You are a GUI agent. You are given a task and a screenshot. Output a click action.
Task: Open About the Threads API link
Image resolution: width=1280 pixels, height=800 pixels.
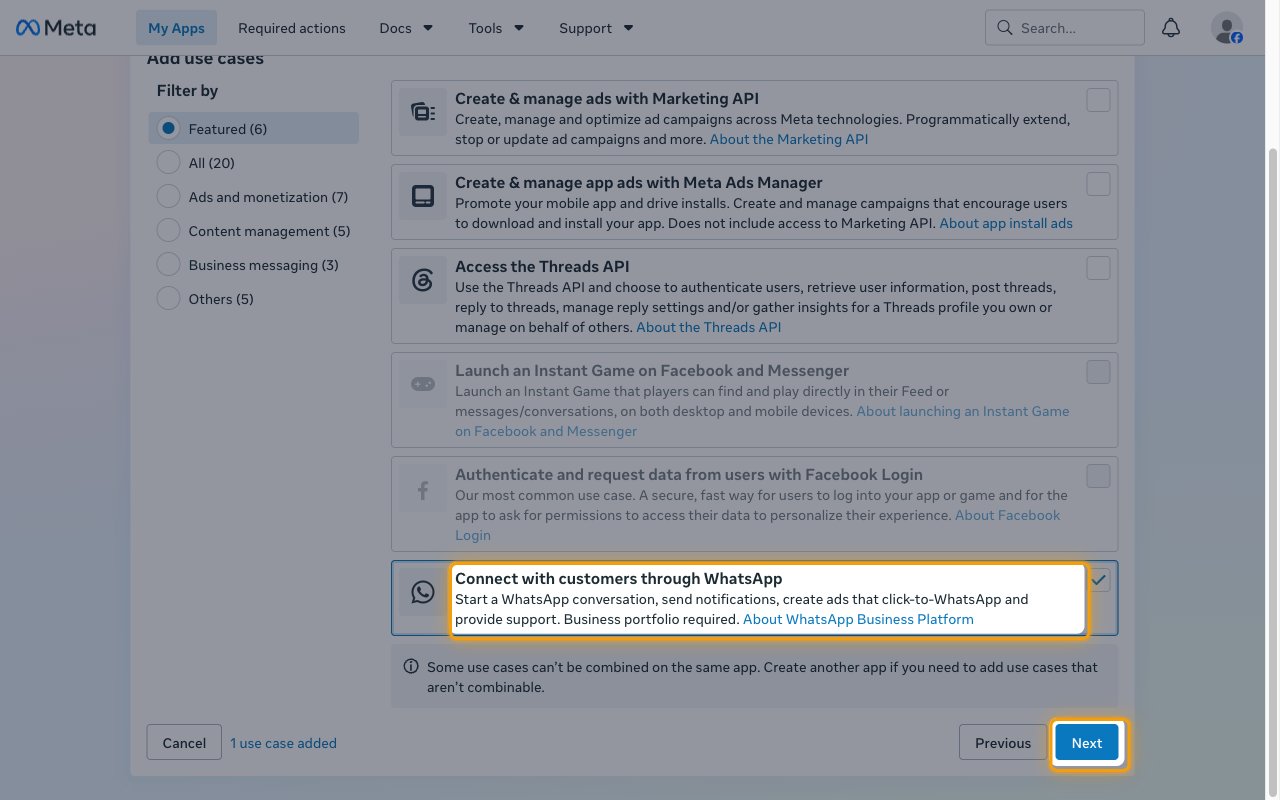[x=709, y=327]
